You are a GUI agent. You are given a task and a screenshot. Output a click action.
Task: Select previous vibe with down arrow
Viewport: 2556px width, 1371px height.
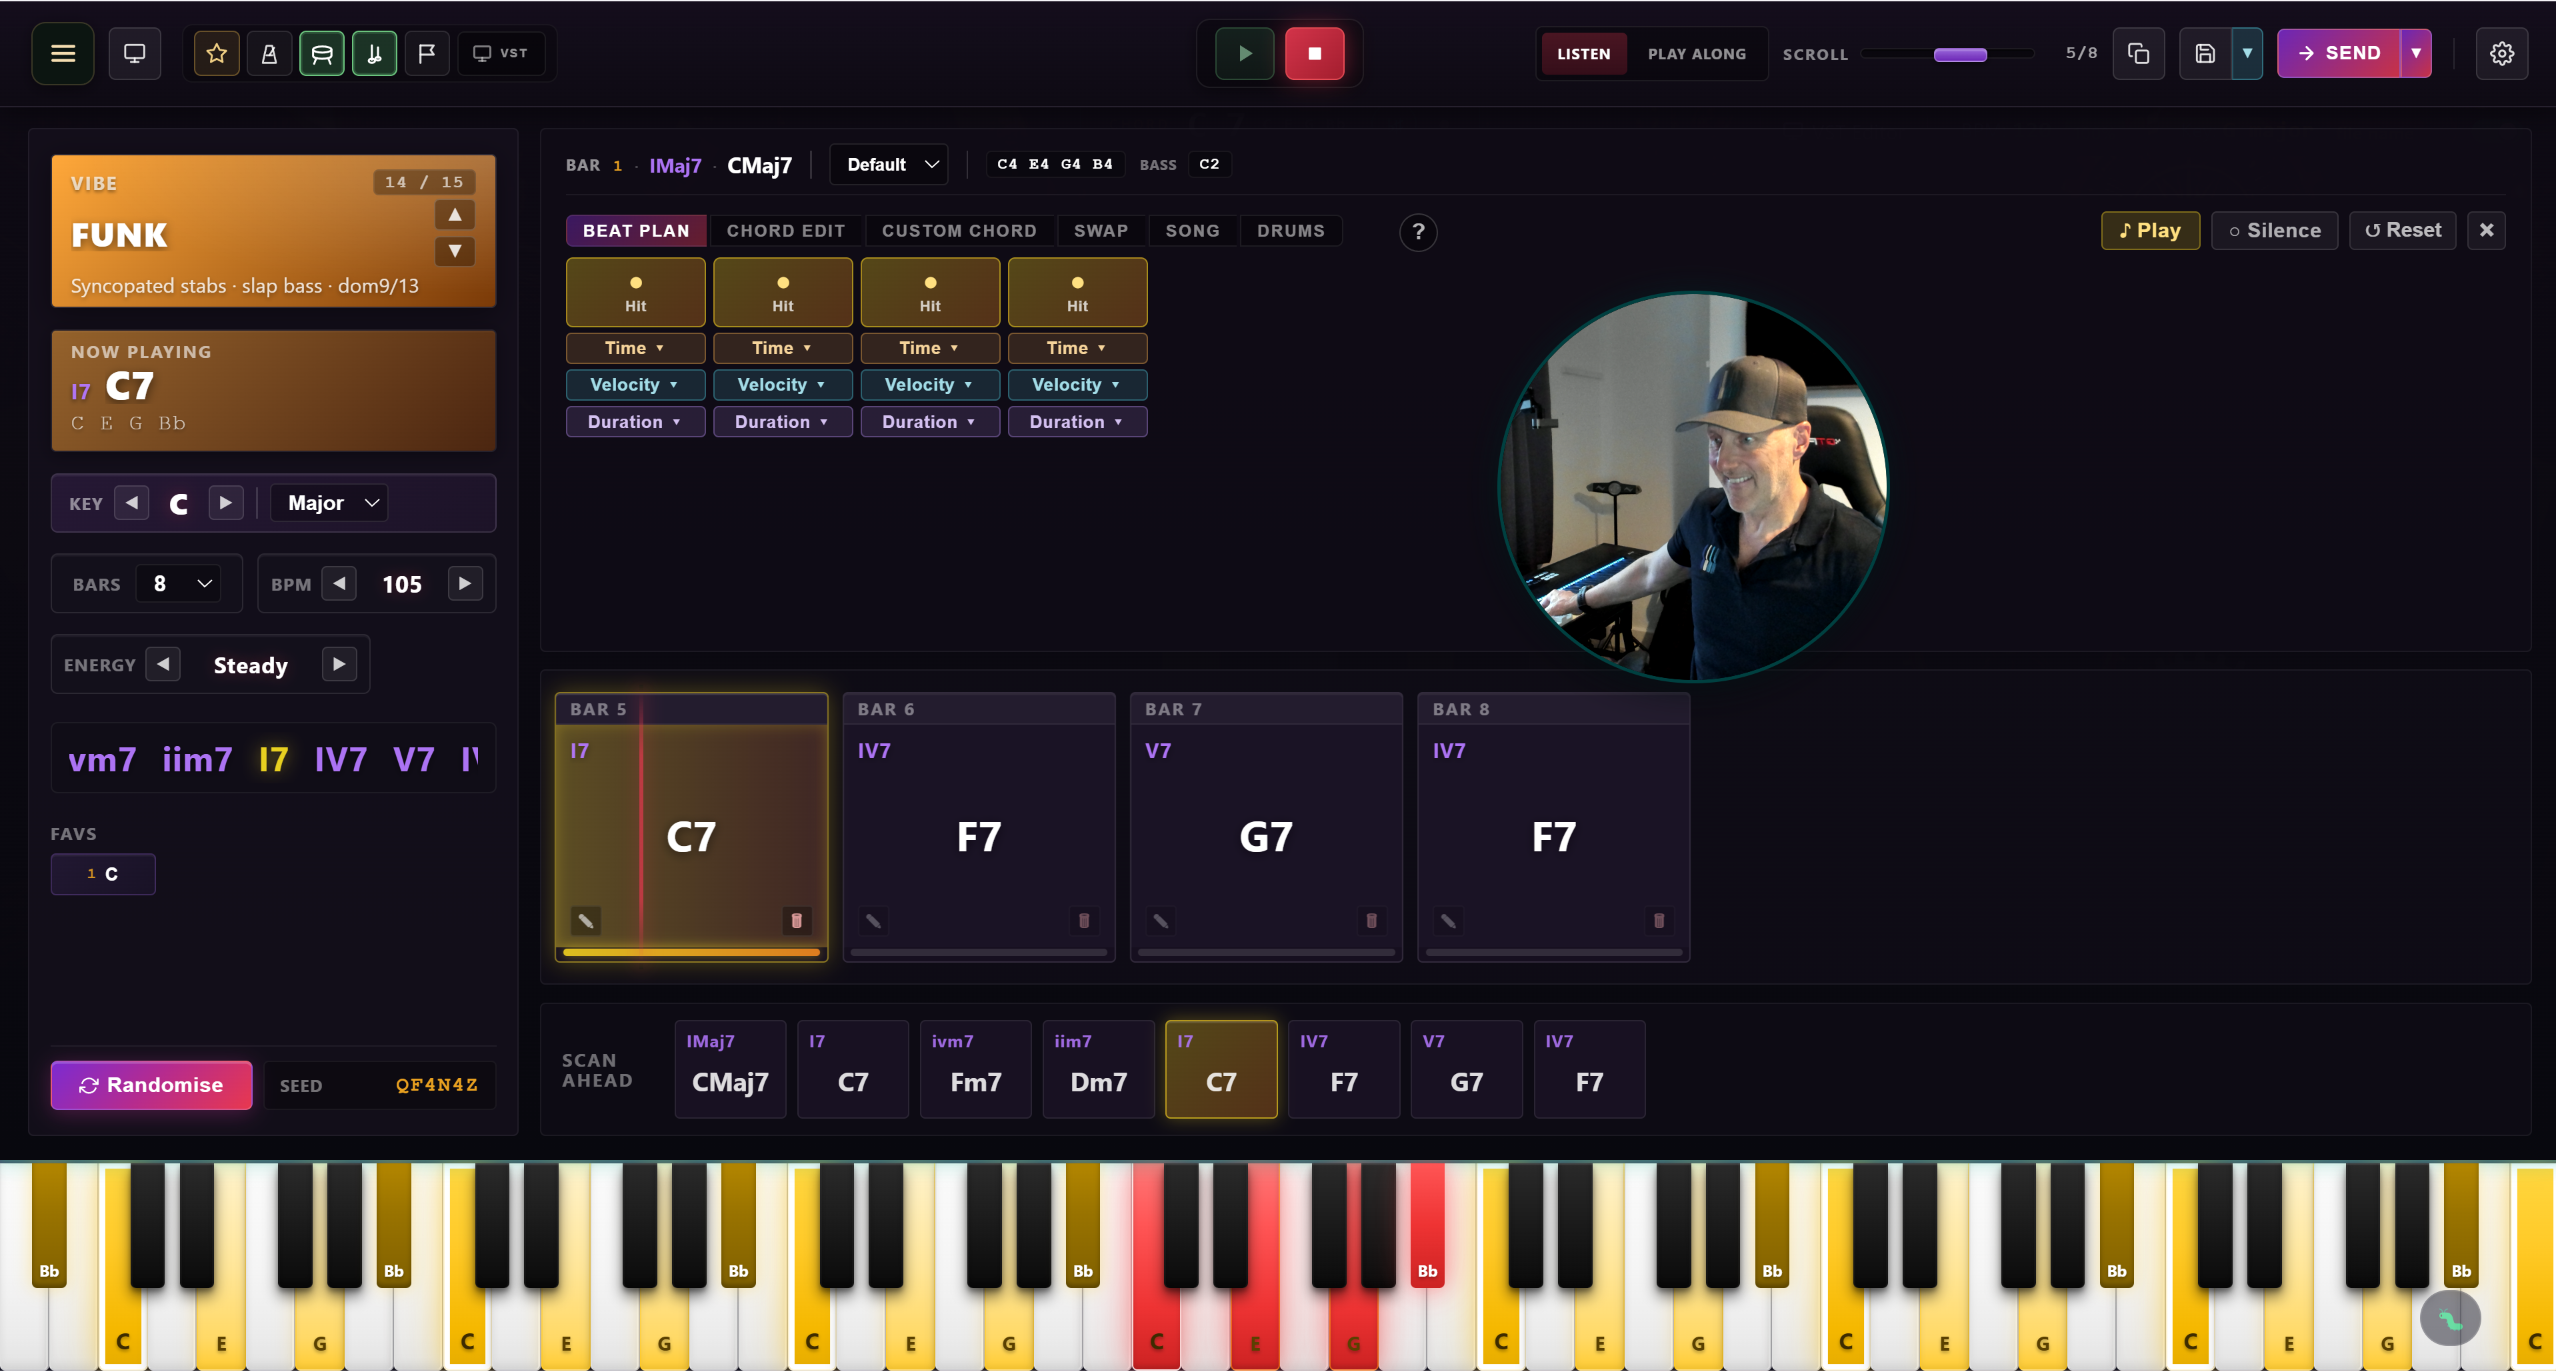455,250
